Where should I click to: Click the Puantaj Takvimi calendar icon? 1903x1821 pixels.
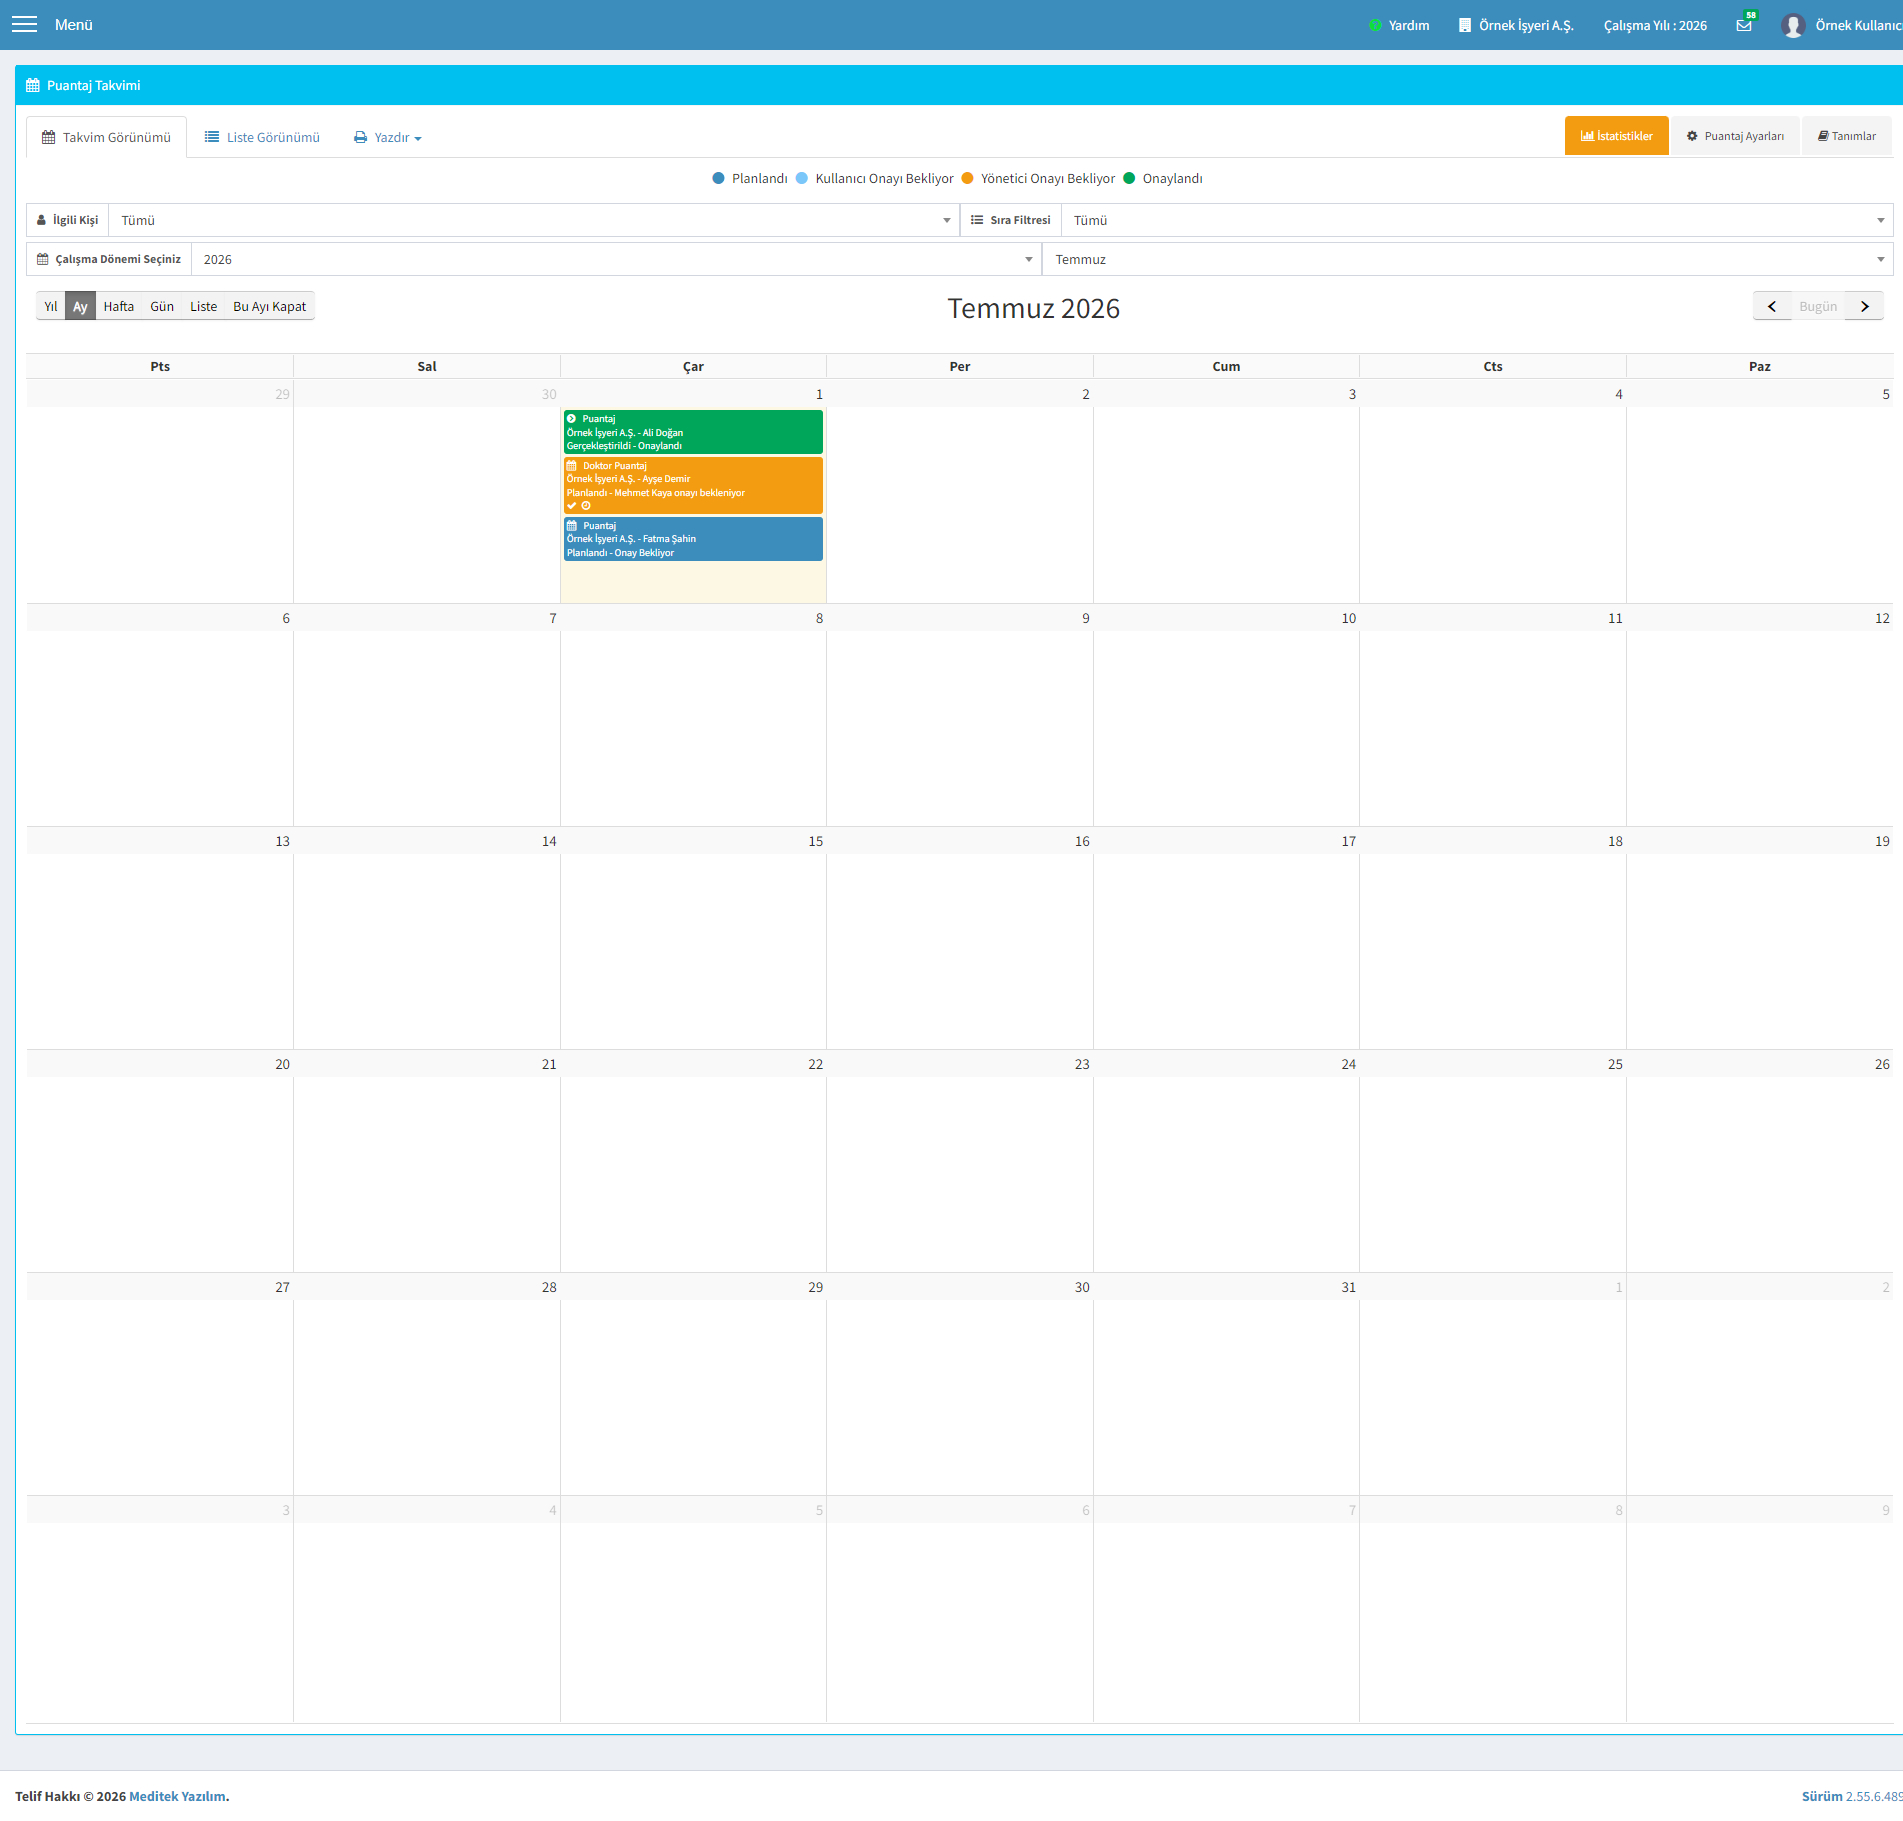[33, 85]
